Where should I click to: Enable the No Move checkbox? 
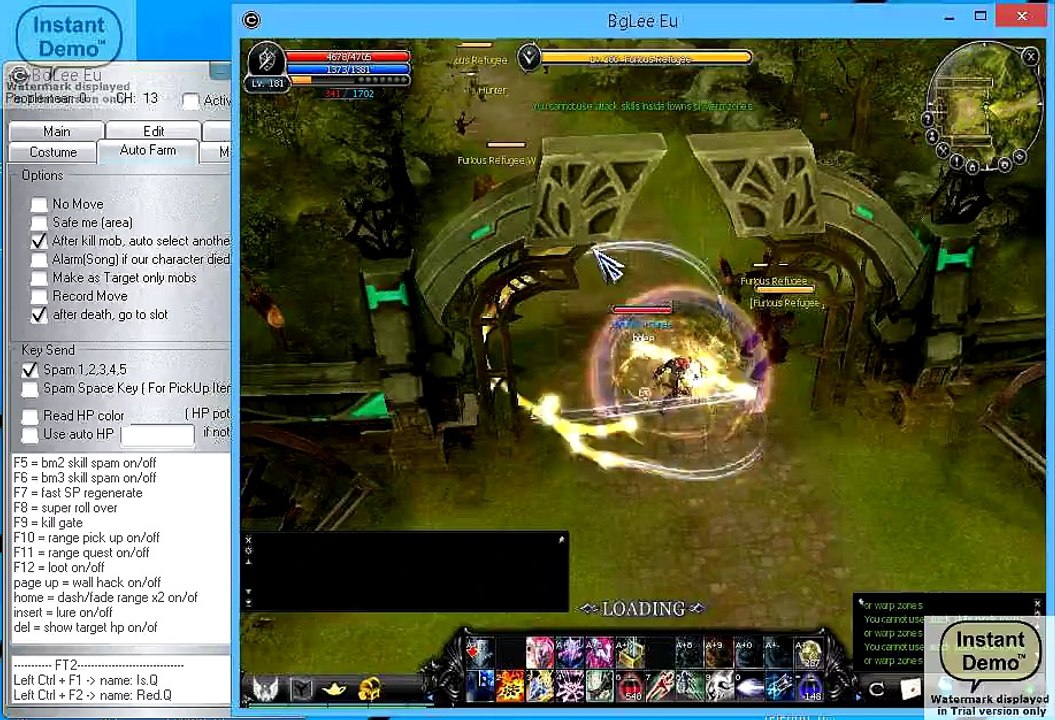coord(39,204)
